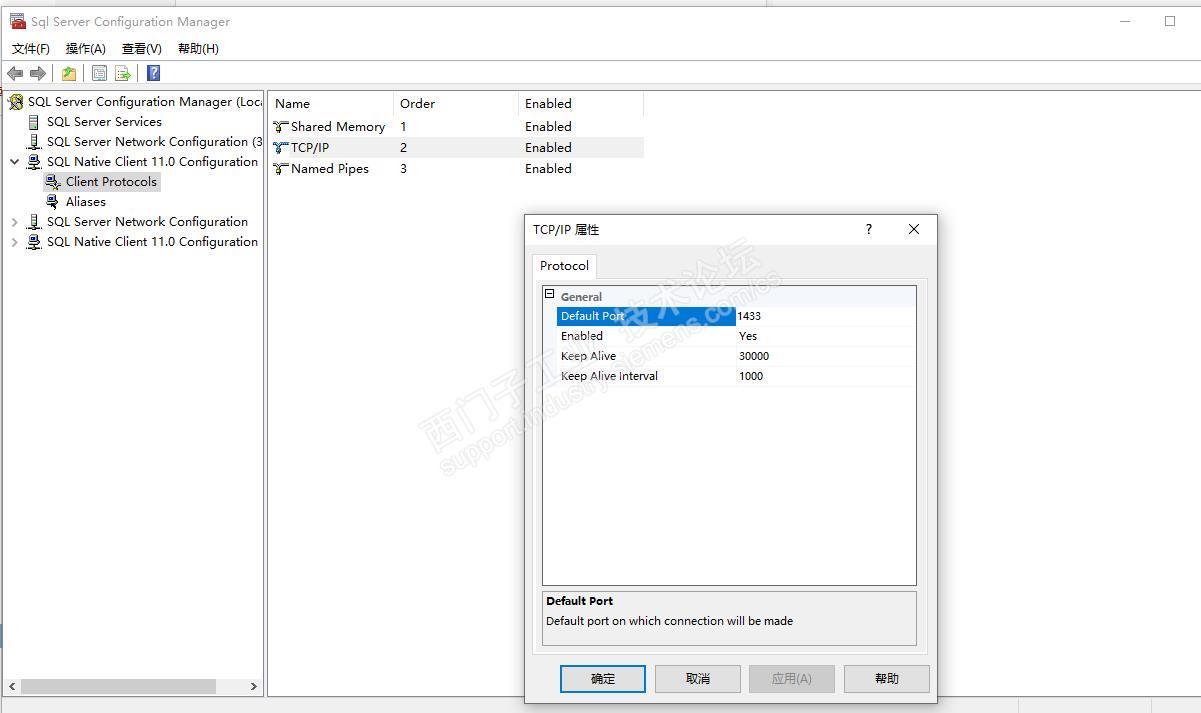Click the Client Protocols tree icon
This screenshot has width=1201, height=713.
click(53, 182)
